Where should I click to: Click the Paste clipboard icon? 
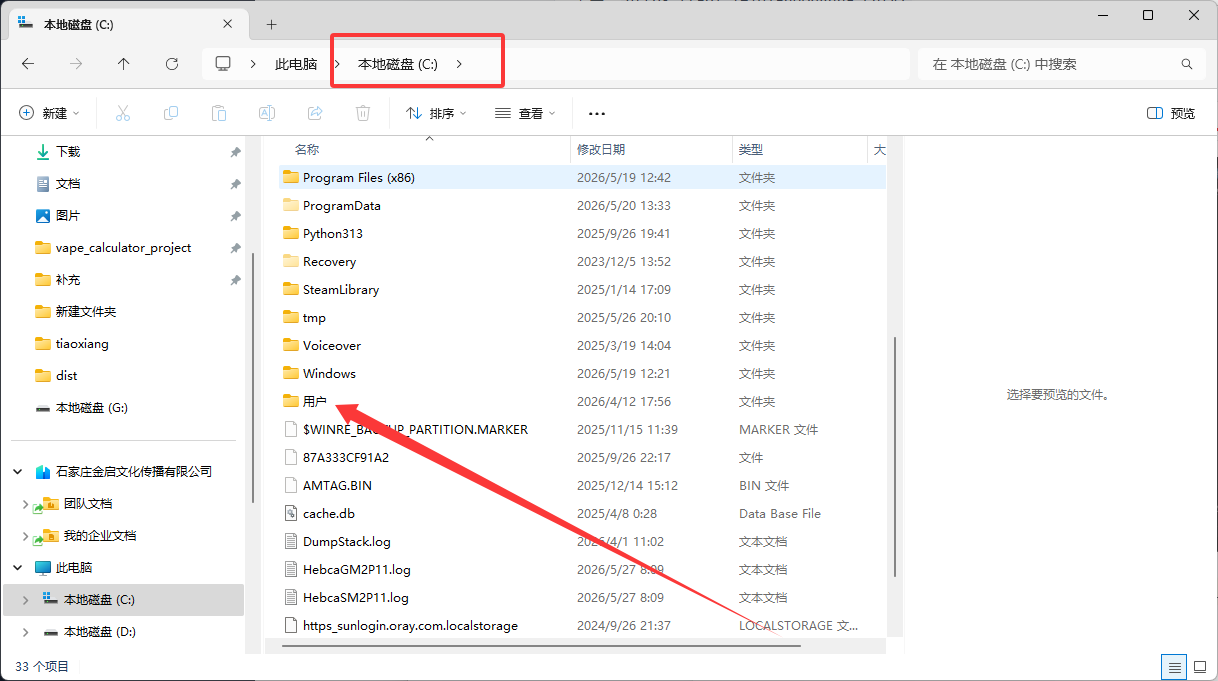219,113
